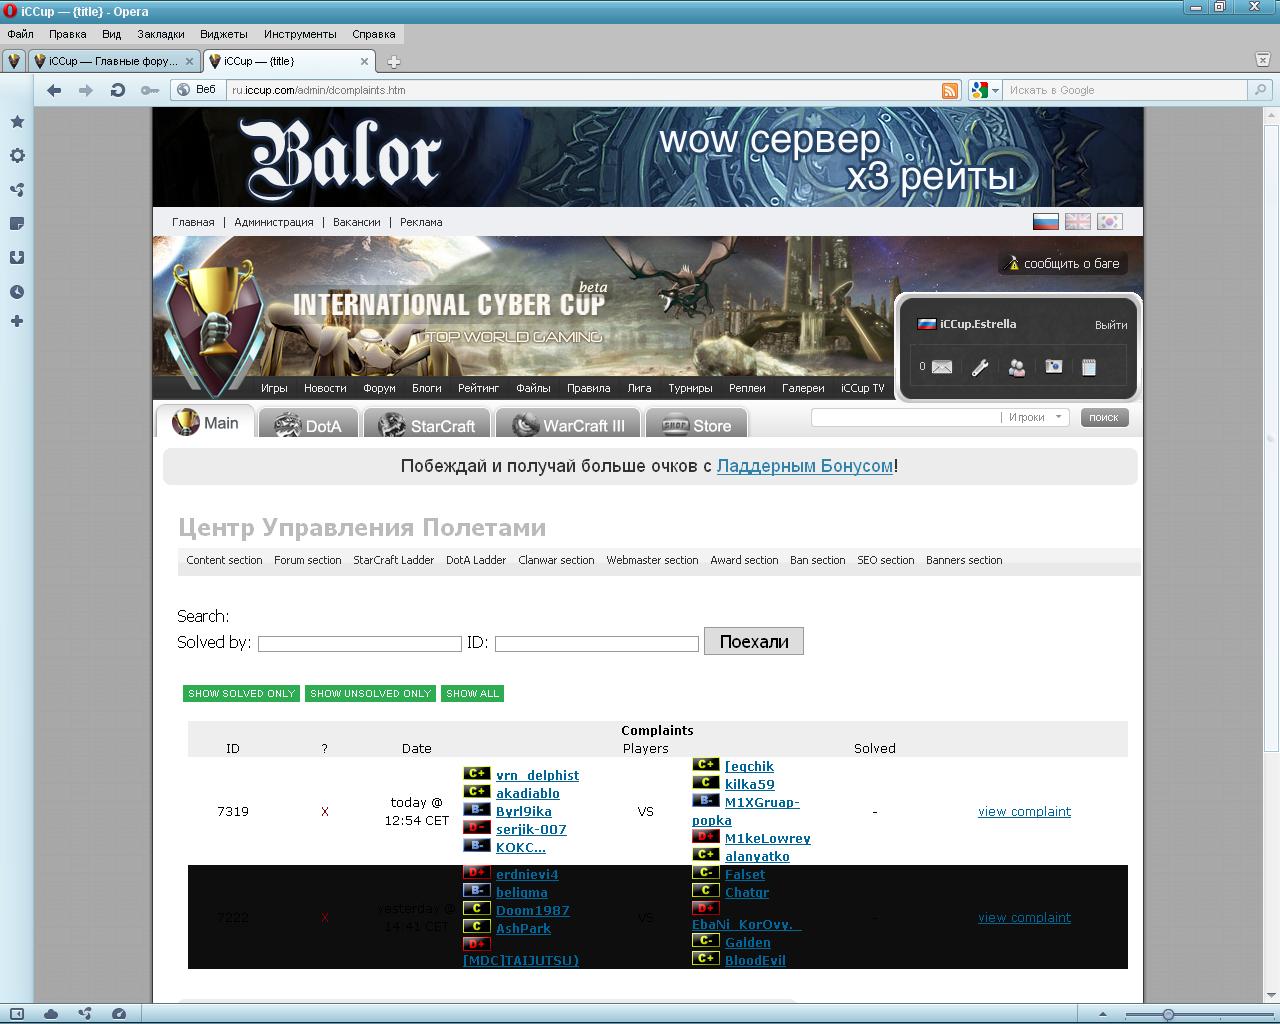Select the Store site tab

(697, 424)
